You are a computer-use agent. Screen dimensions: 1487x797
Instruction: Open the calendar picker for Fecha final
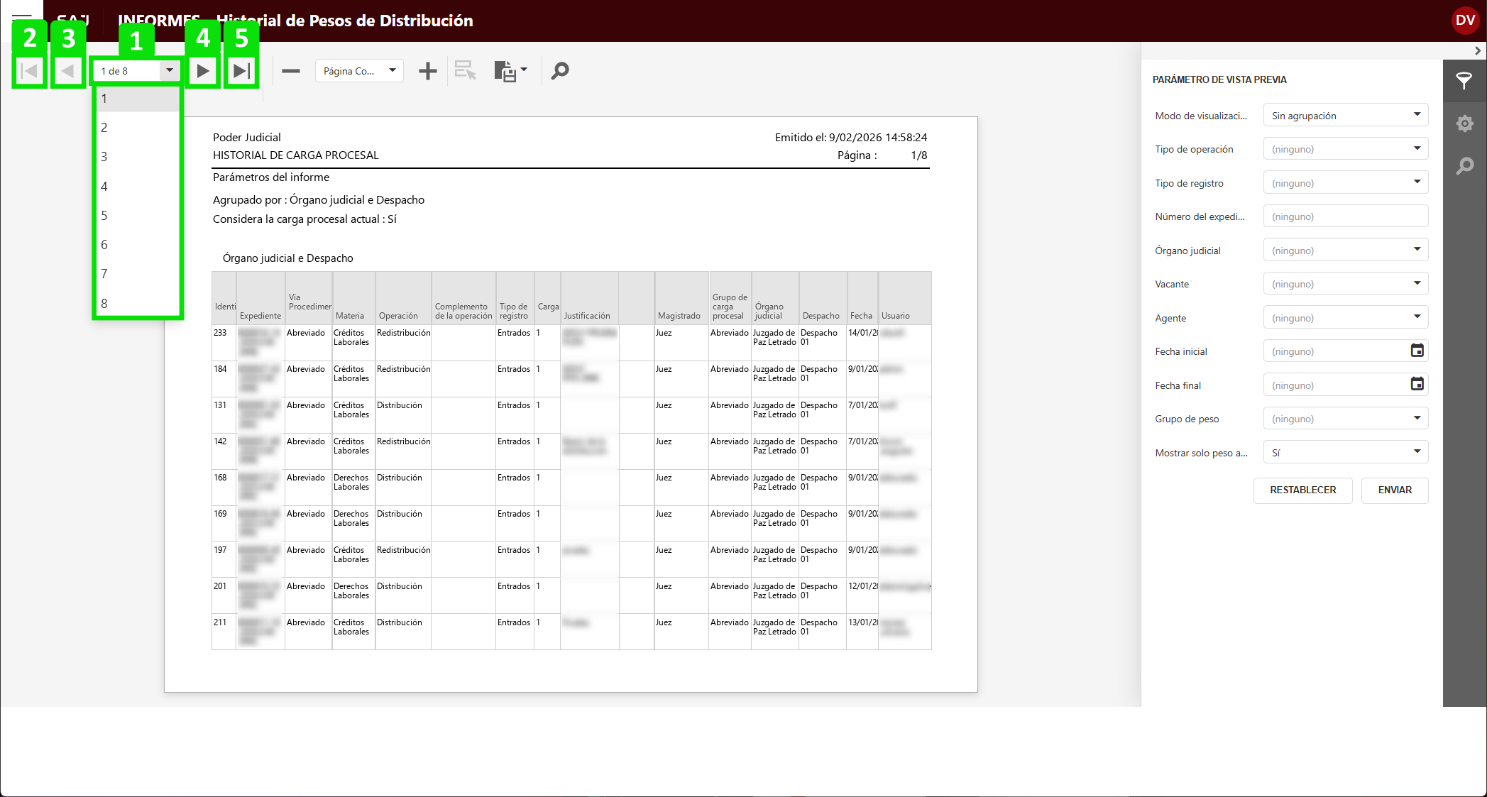1416,385
